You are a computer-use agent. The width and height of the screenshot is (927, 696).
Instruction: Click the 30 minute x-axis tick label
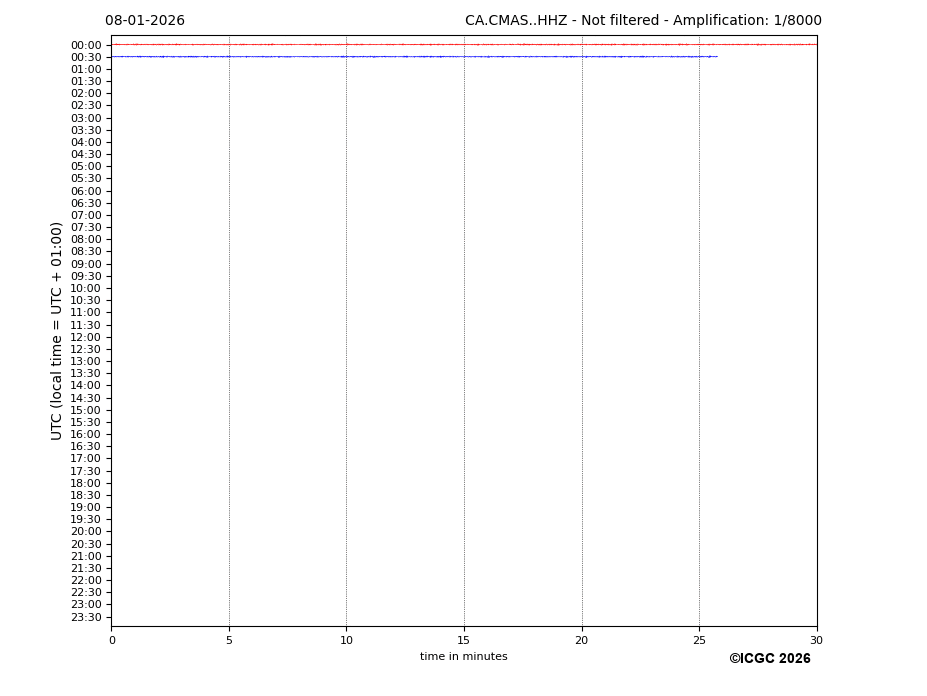click(816, 641)
